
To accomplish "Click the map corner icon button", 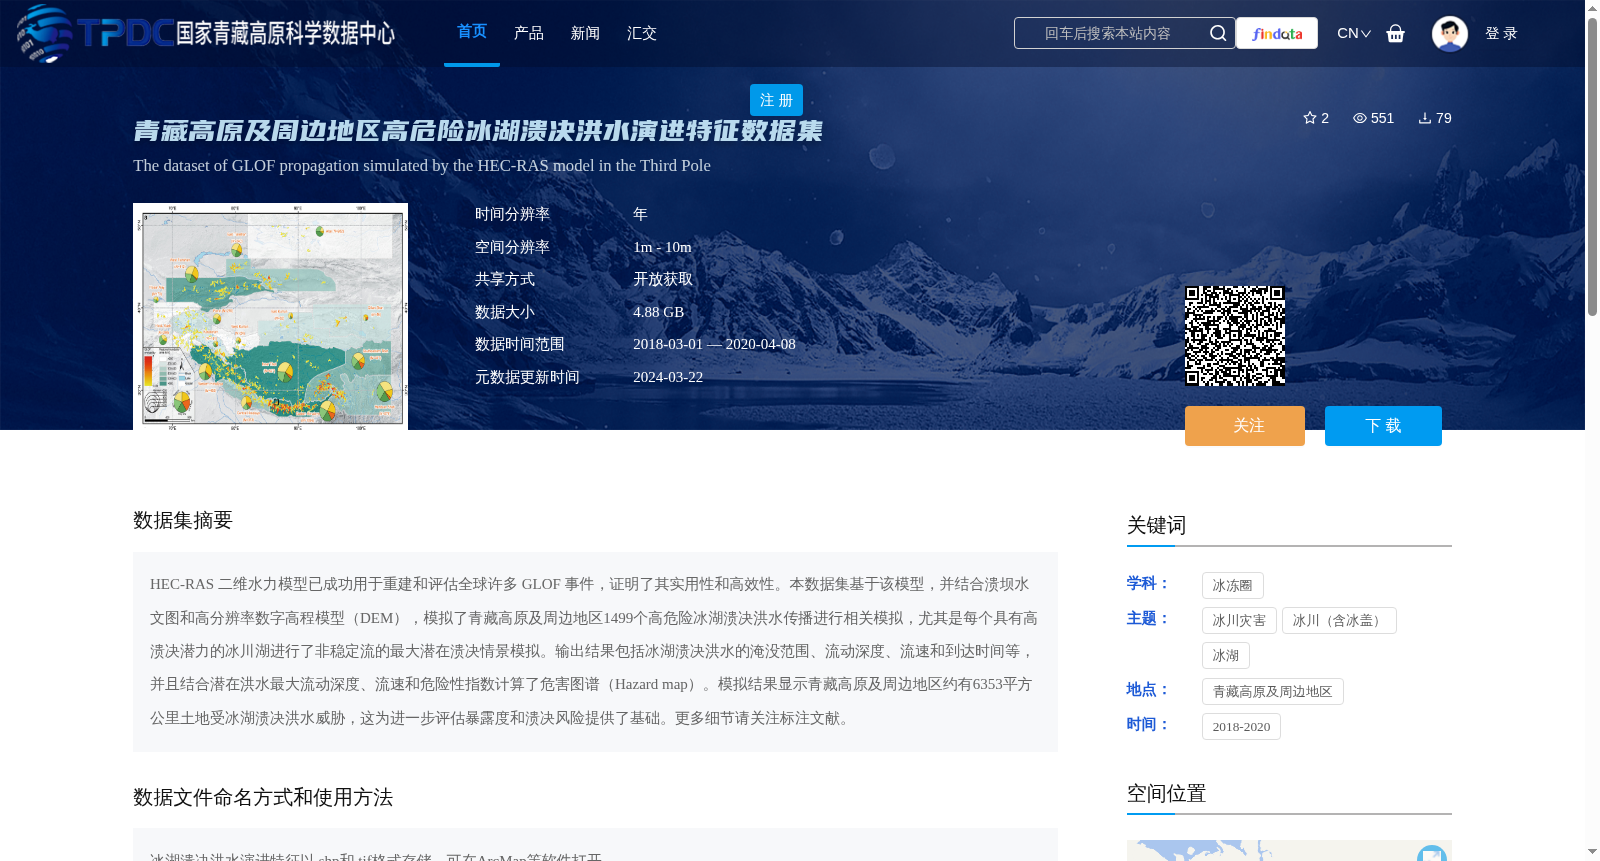I will point(1432,853).
